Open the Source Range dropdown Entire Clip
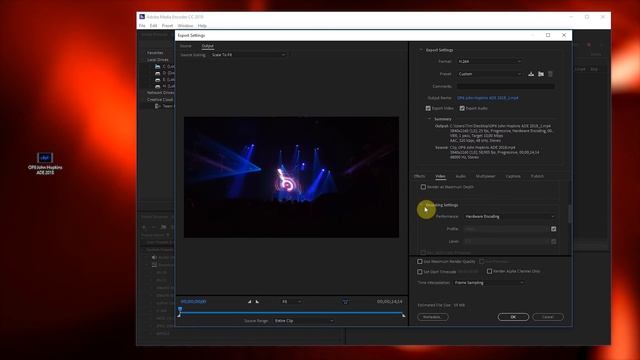Image resolution: width=640 pixels, height=360 pixels. (303, 321)
